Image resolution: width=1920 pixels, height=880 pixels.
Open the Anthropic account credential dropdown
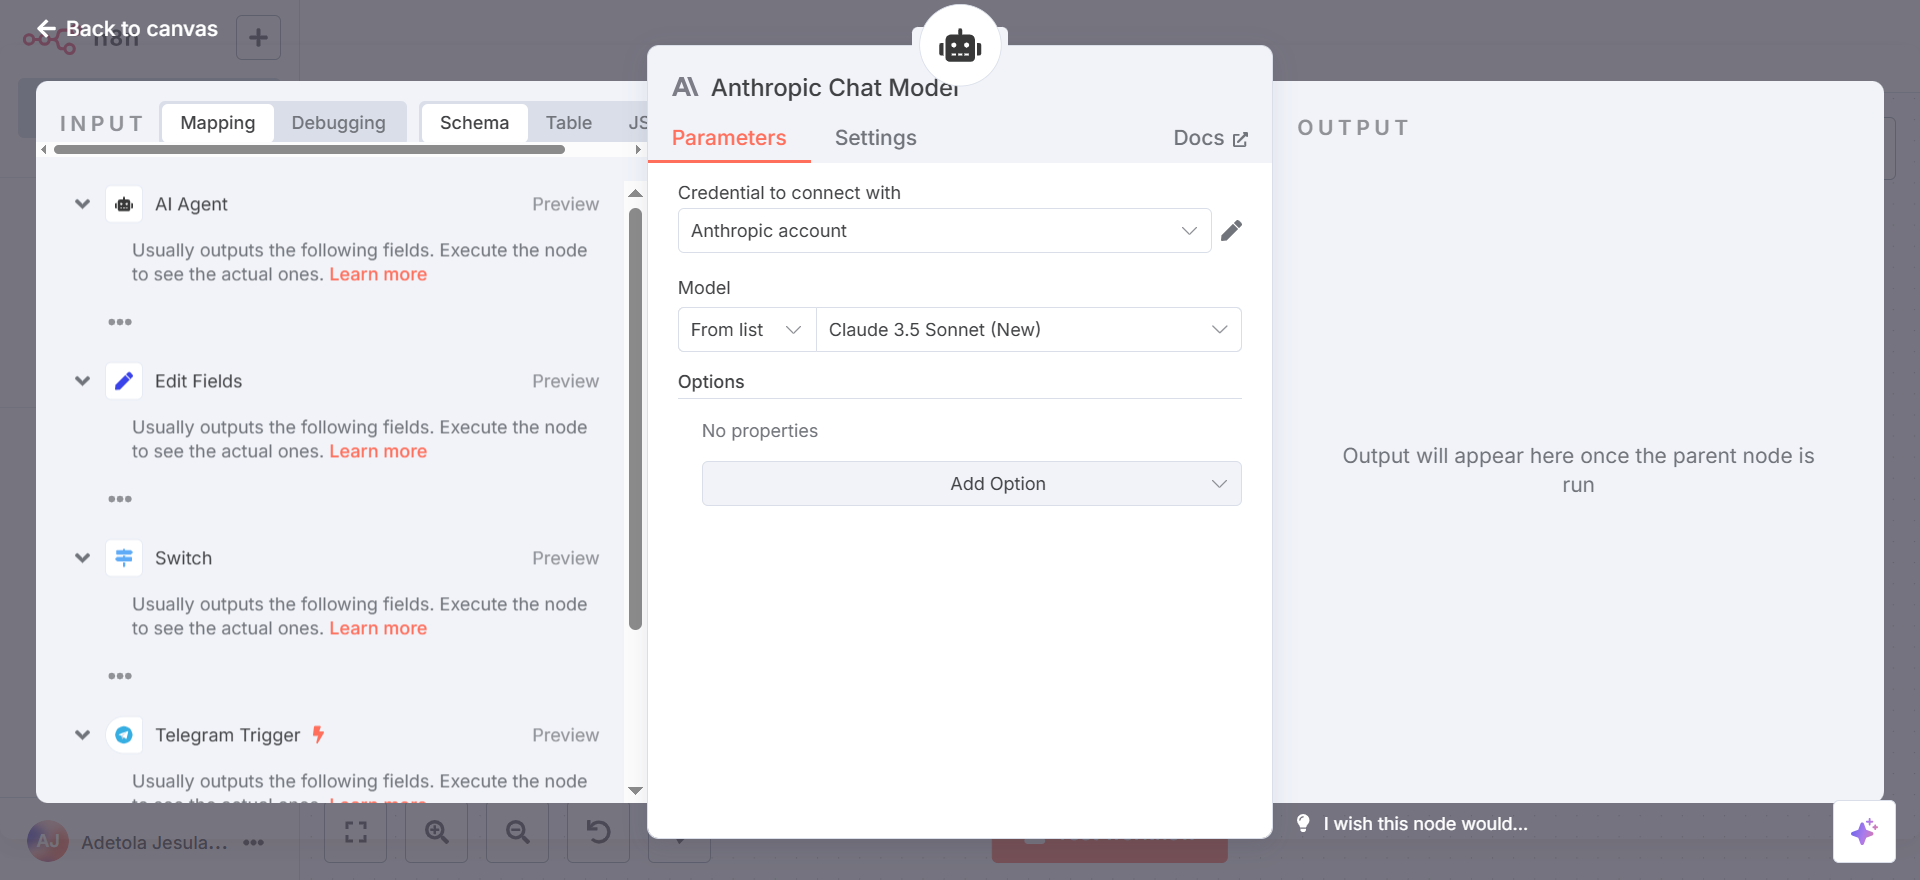click(944, 231)
